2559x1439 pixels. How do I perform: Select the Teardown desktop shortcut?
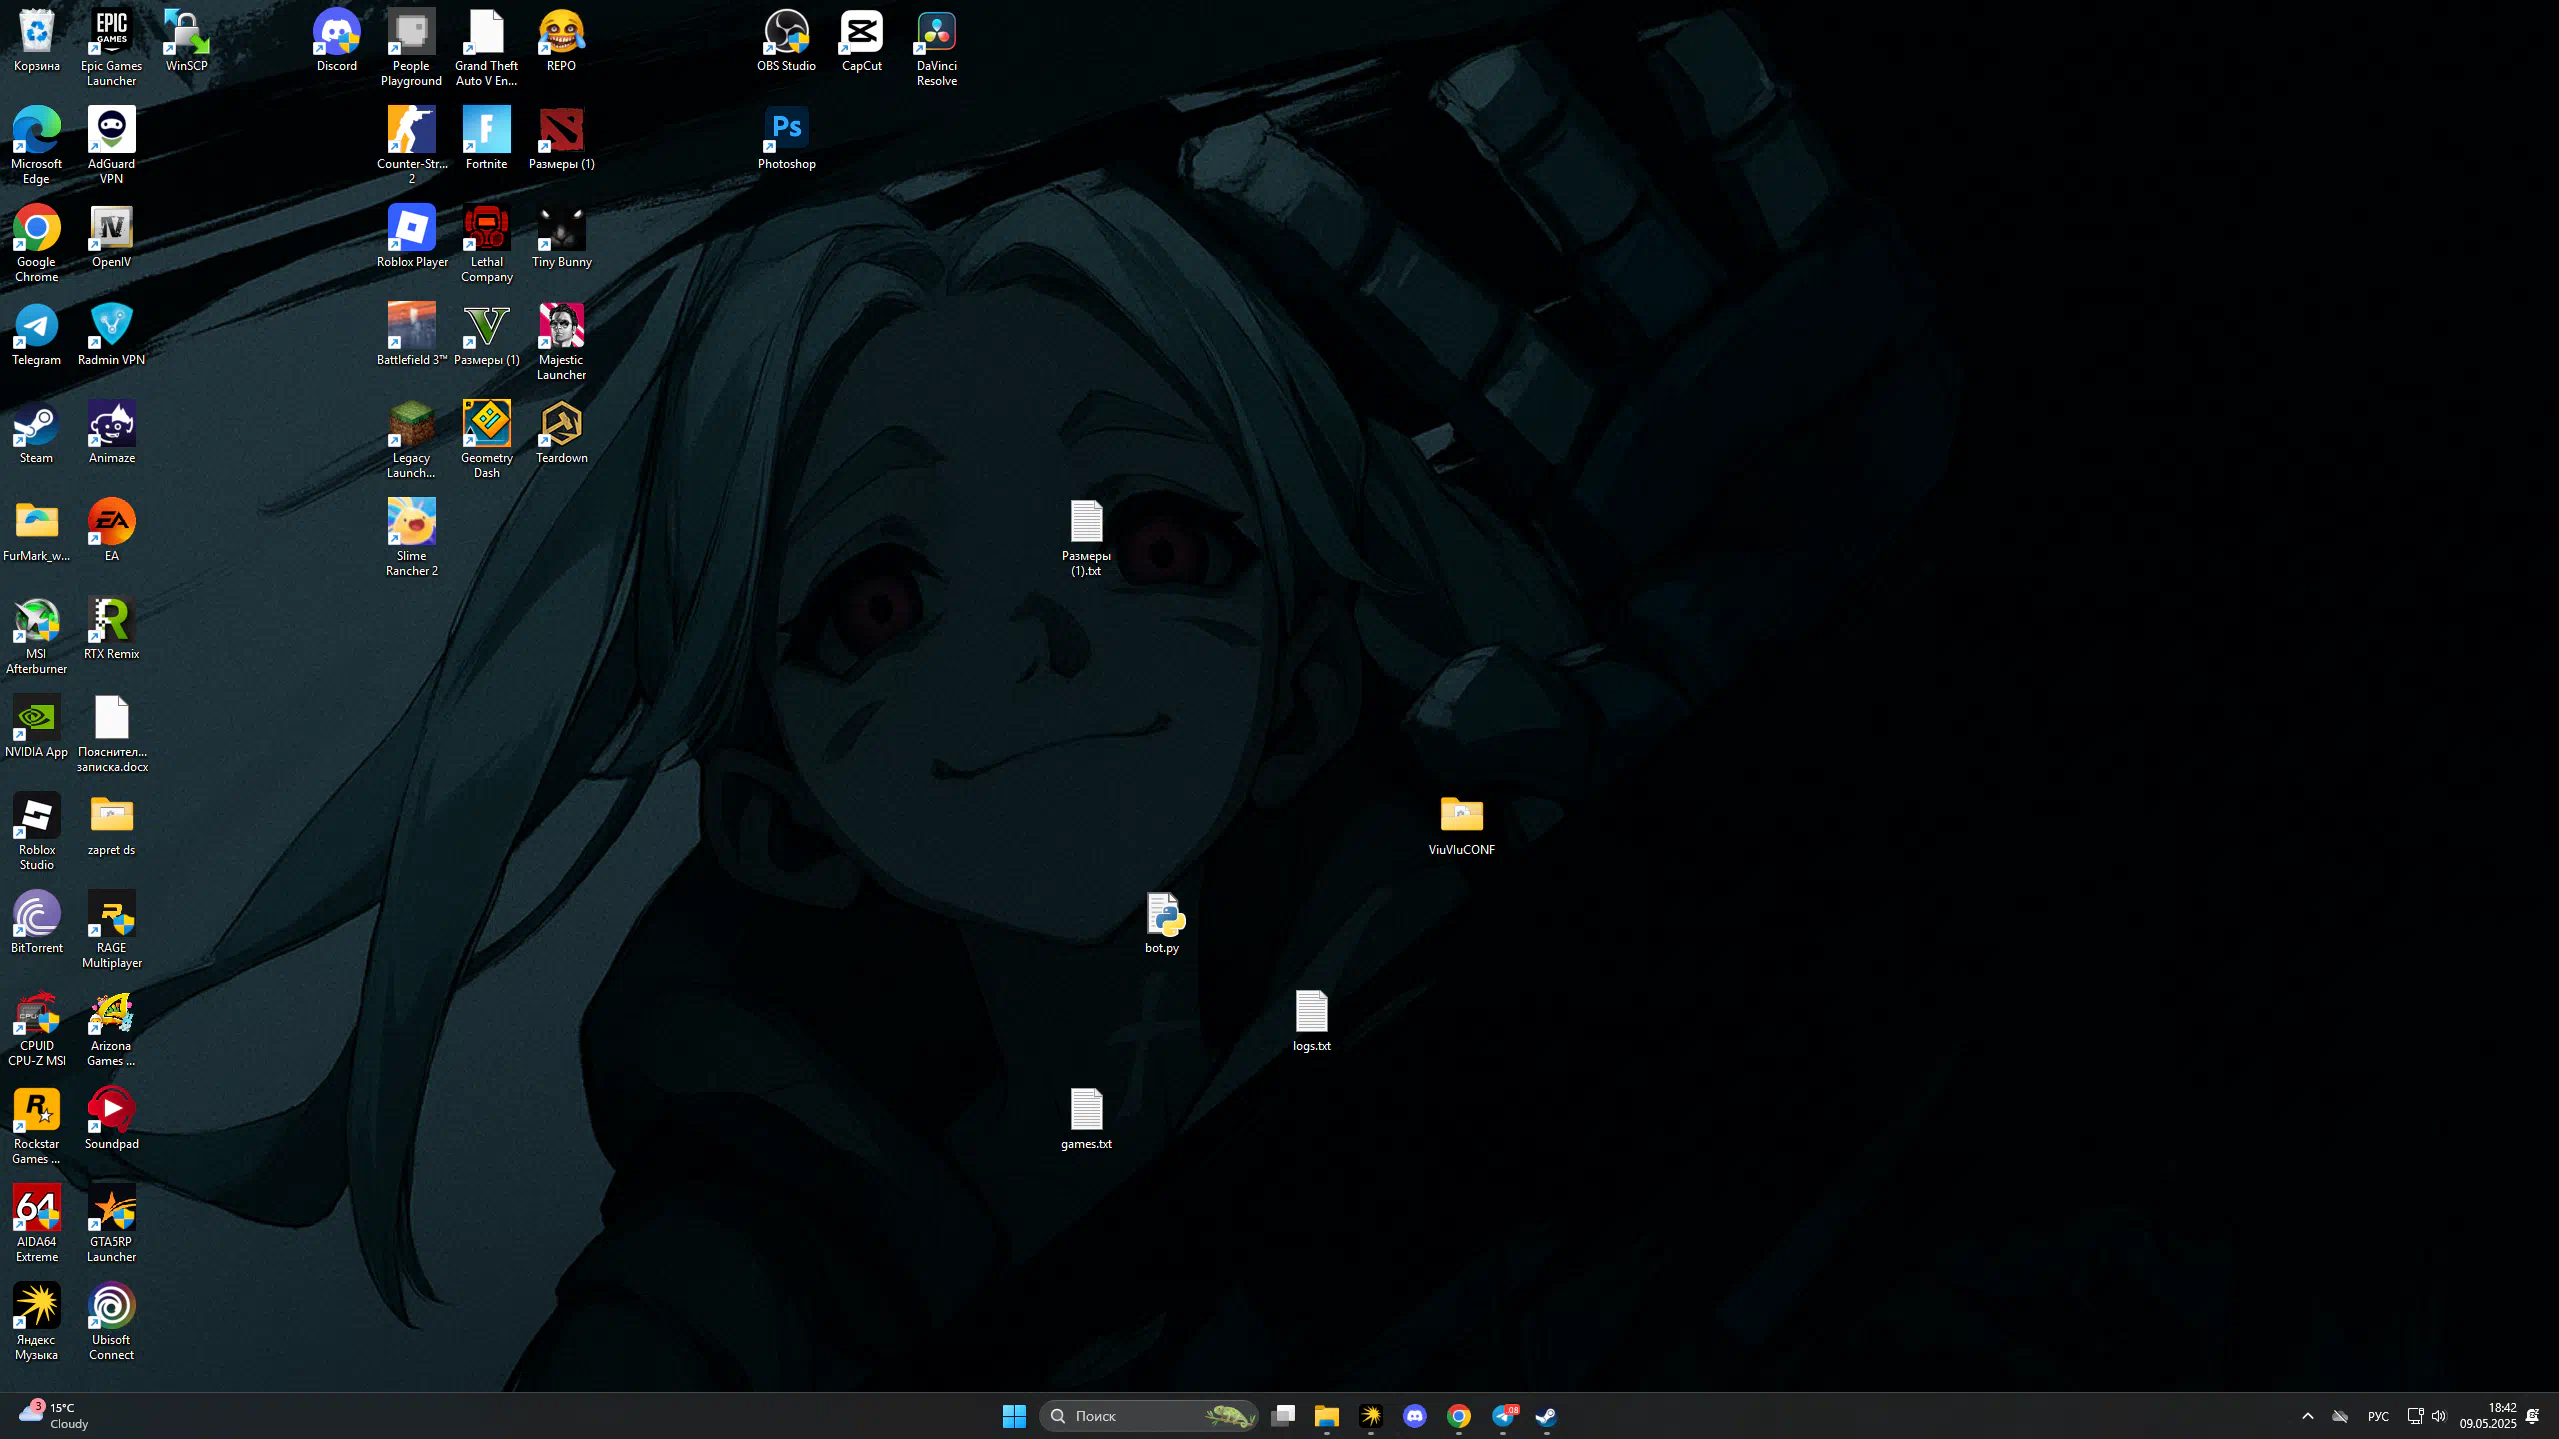click(x=561, y=433)
